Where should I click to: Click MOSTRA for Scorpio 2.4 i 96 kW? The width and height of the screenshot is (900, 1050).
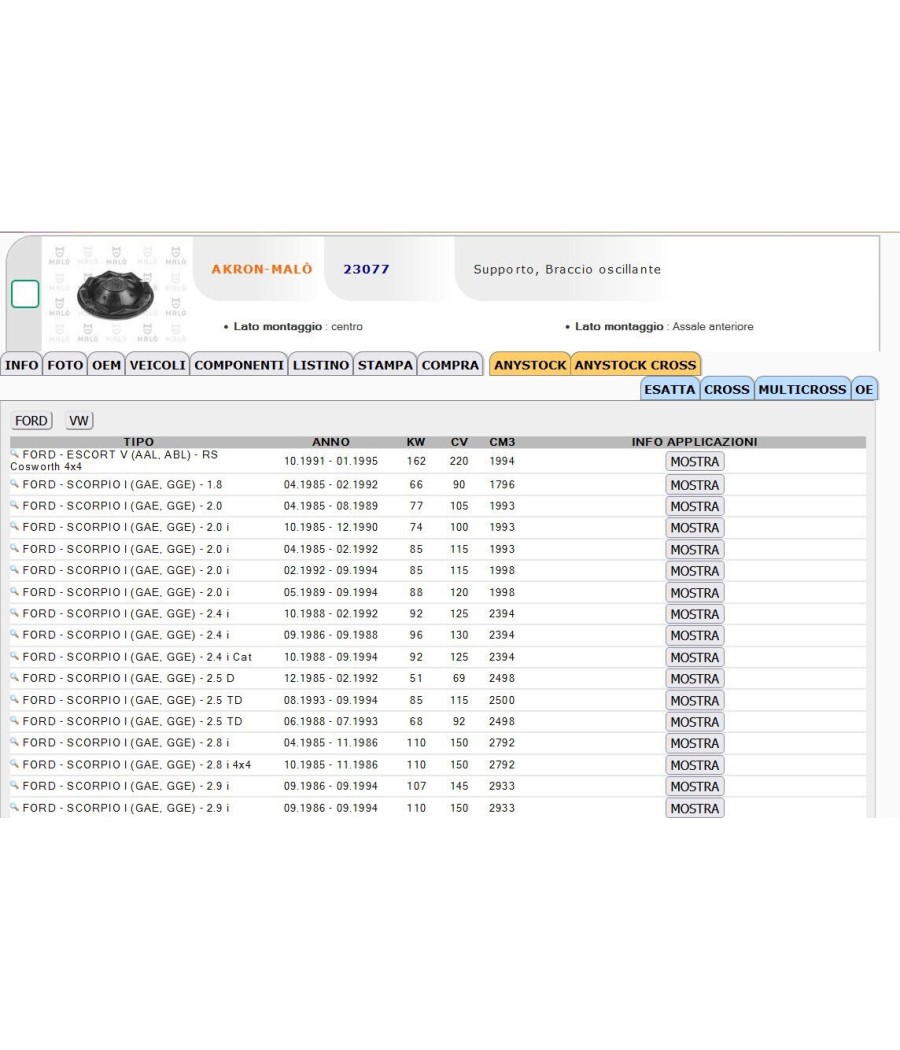pyautogui.click(x=694, y=635)
